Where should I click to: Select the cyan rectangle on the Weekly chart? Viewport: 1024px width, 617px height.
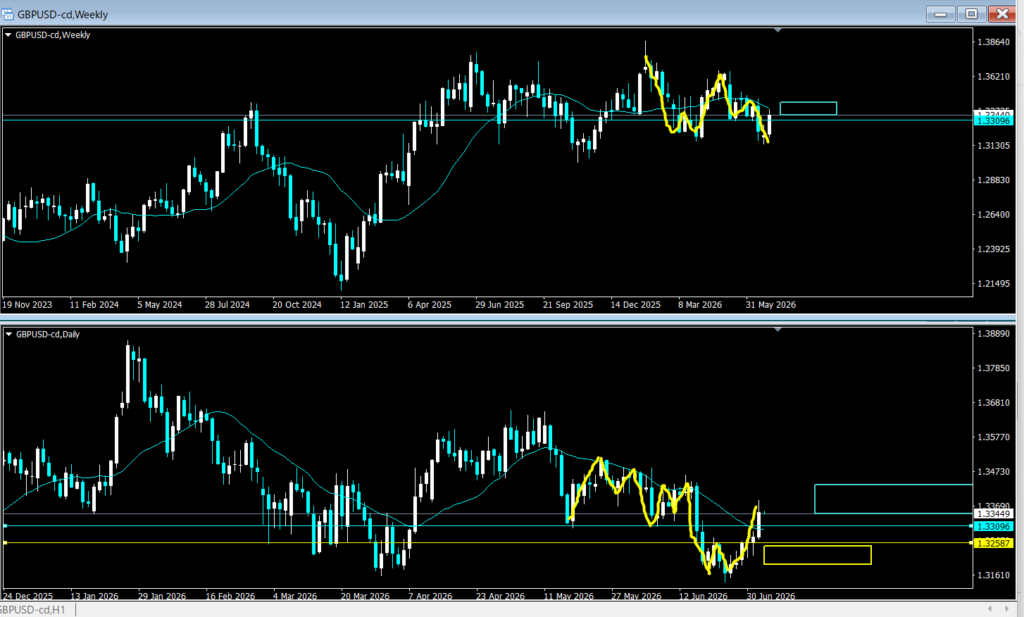pos(808,108)
